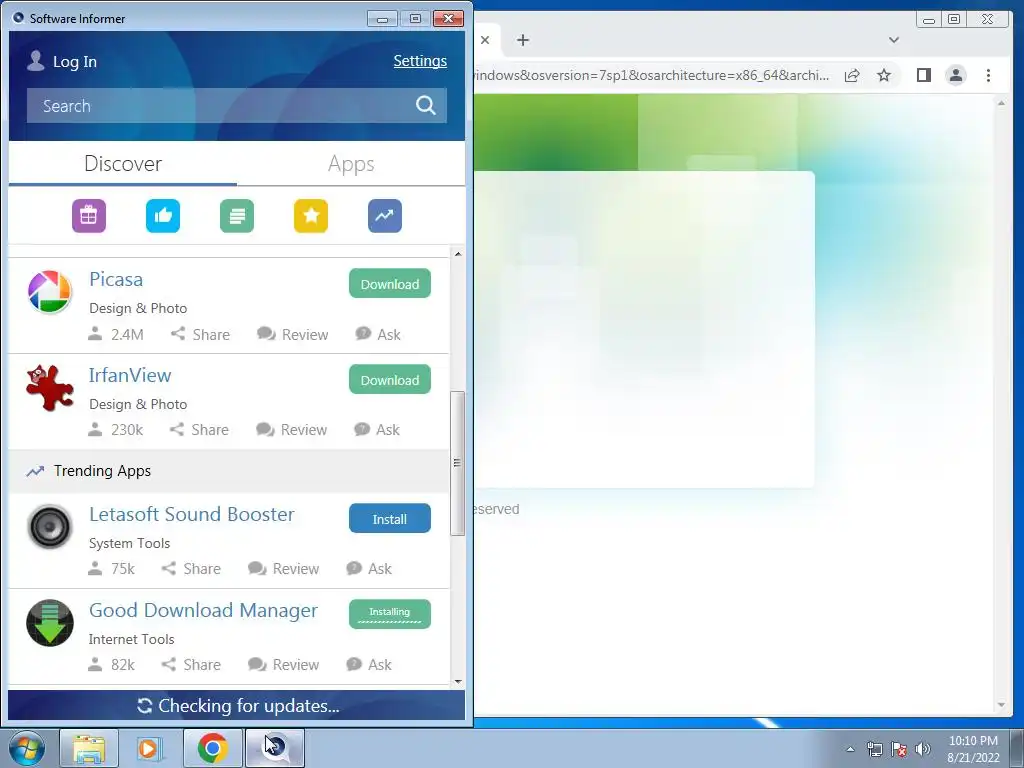Open the trending chart category icon
This screenshot has height=768, width=1024.
(x=385, y=216)
